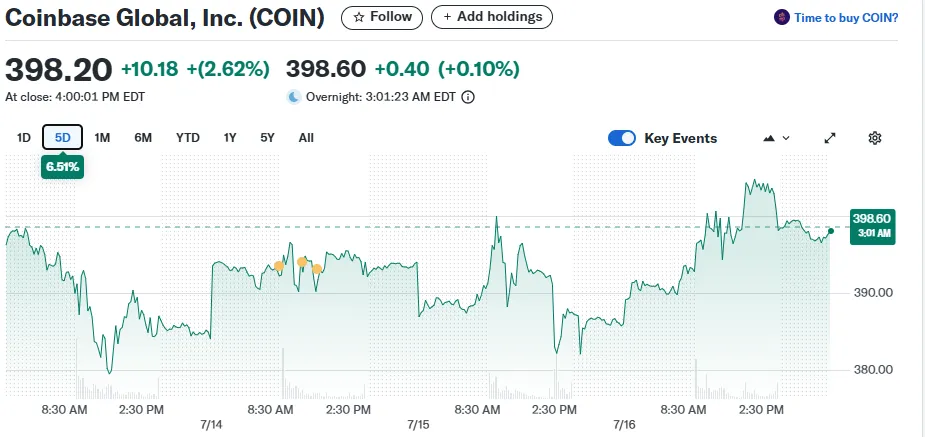Click the Time to buy COIN purple icon
The height and width of the screenshot is (437, 925).
tap(782, 18)
